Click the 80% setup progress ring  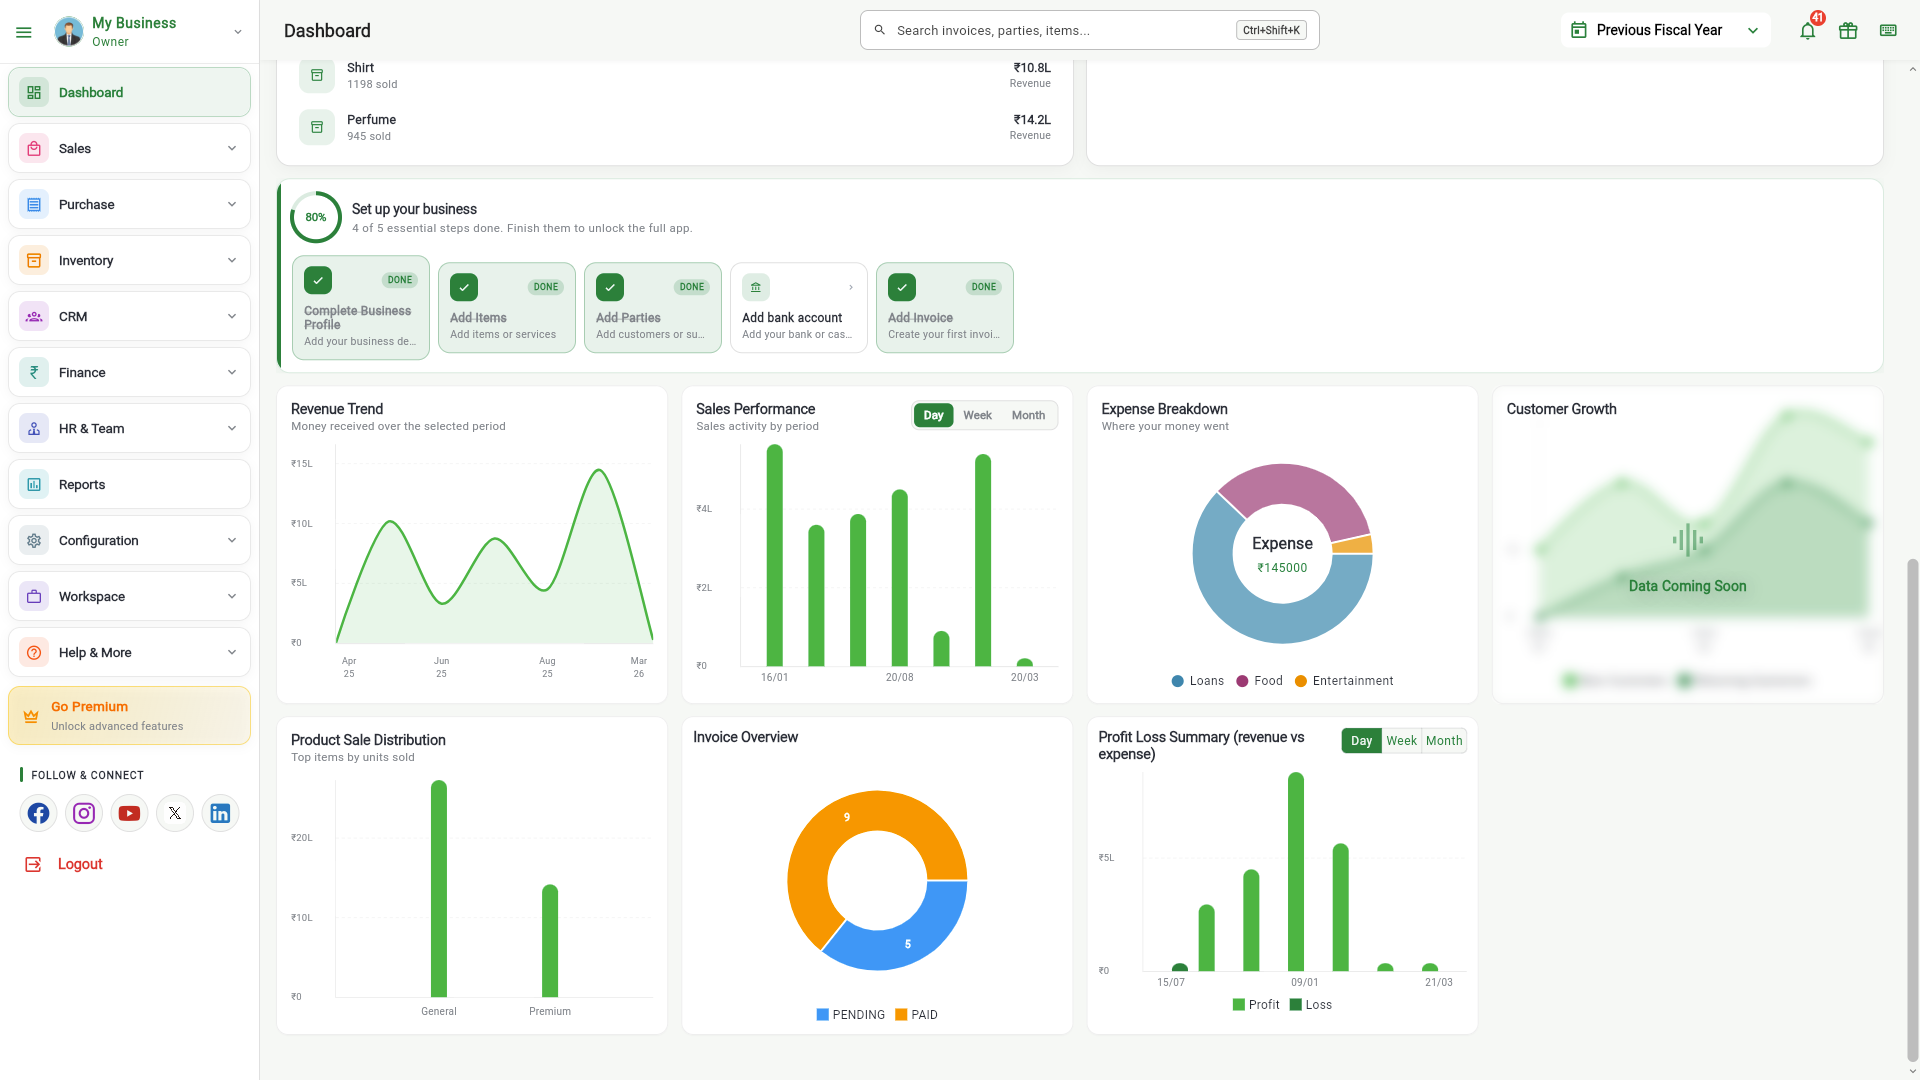(x=316, y=217)
